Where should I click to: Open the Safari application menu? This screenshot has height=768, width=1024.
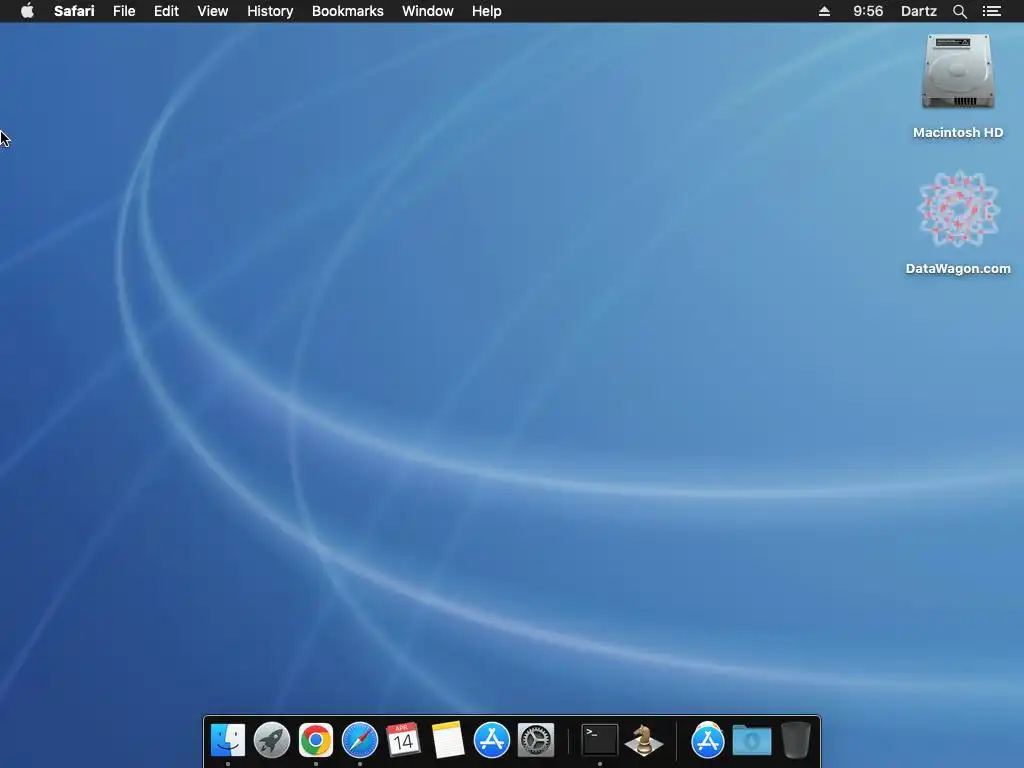74,11
